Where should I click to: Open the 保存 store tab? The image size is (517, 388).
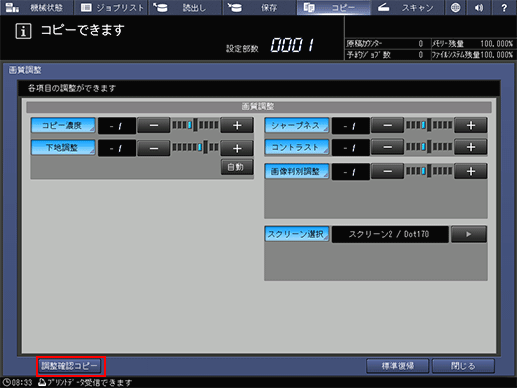tap(259, 7)
